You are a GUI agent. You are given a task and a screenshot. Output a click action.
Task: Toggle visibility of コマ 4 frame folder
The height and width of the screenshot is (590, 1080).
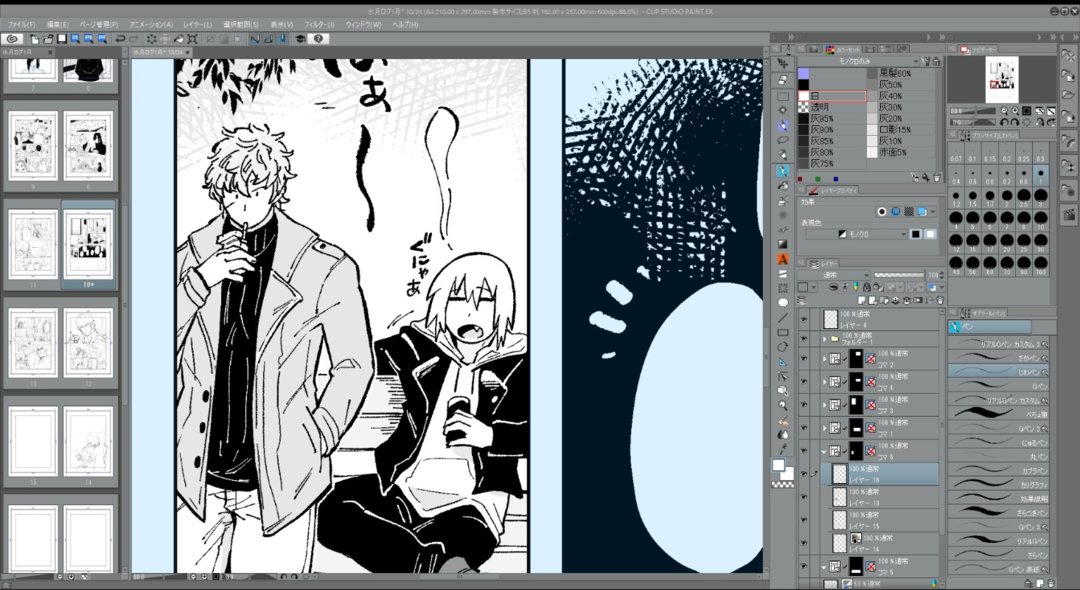click(x=803, y=382)
